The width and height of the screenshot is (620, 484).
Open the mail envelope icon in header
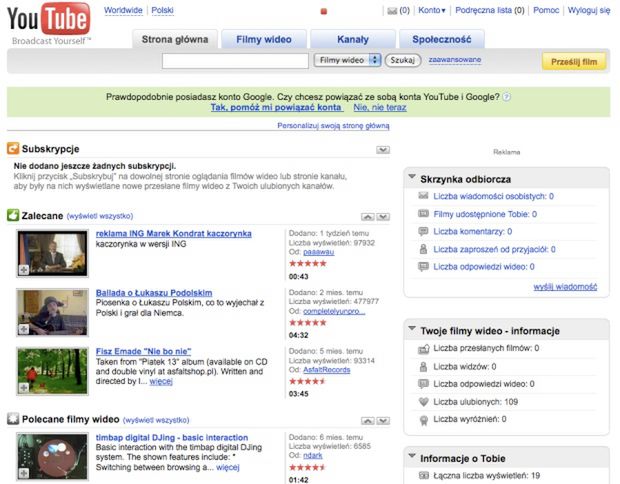[392, 11]
